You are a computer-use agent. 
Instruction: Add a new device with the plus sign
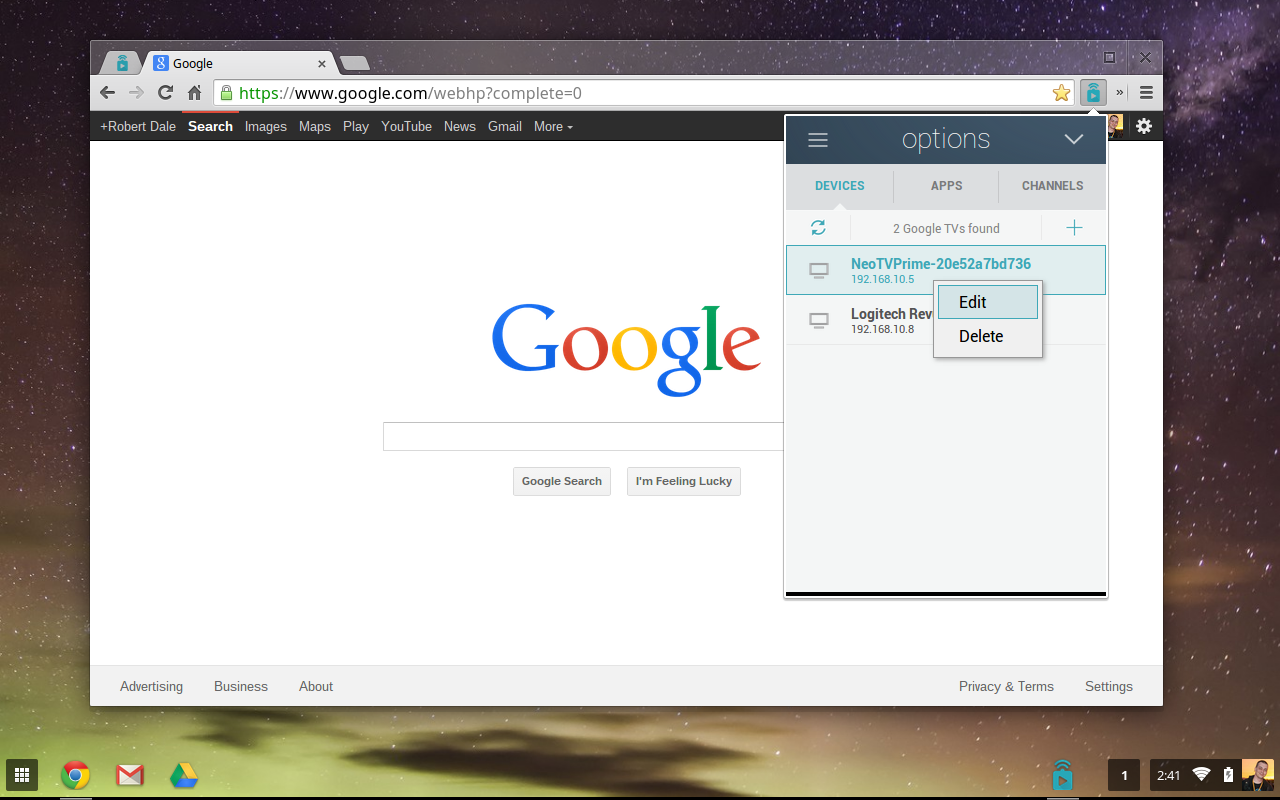tap(1073, 227)
